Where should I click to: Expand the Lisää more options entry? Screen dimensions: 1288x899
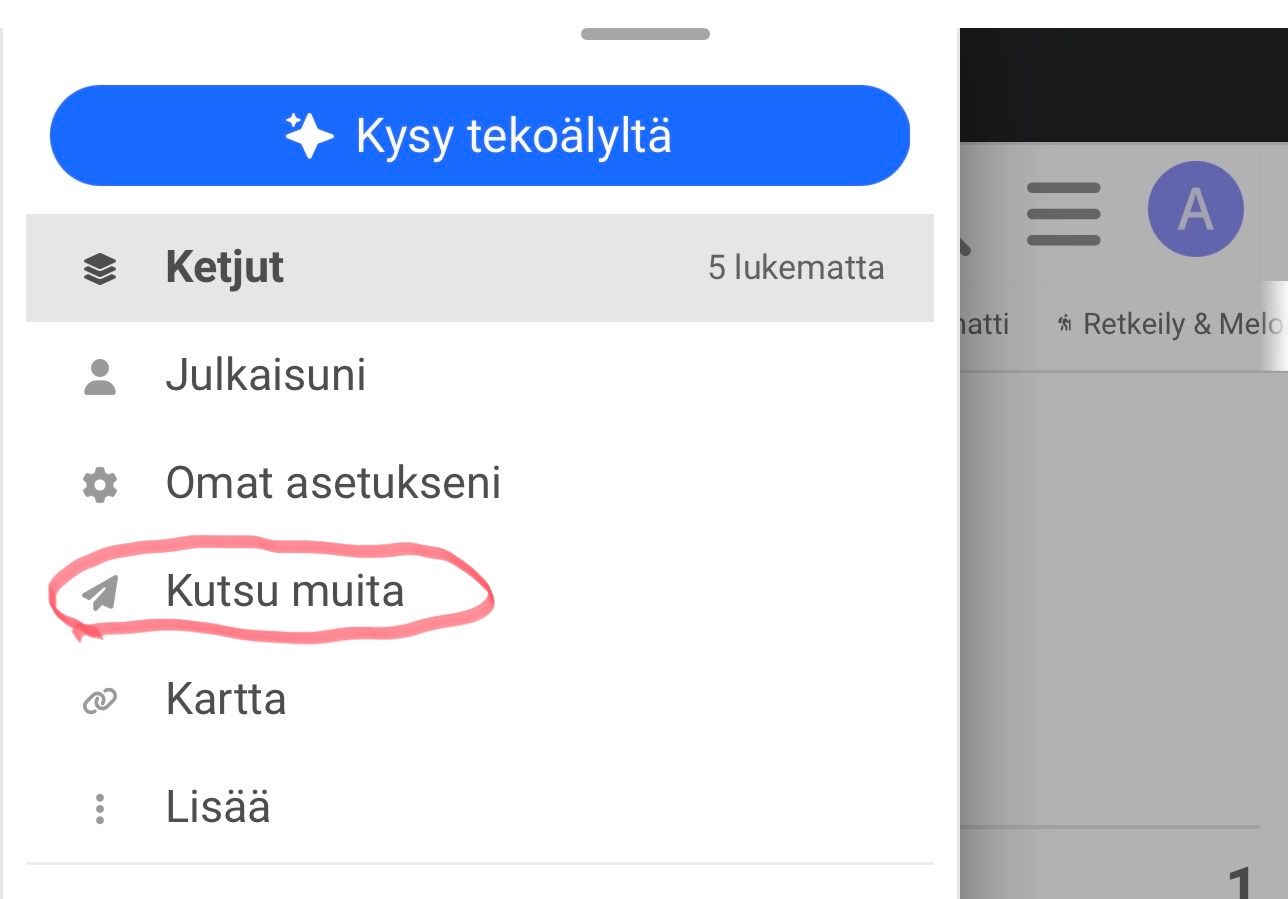218,807
